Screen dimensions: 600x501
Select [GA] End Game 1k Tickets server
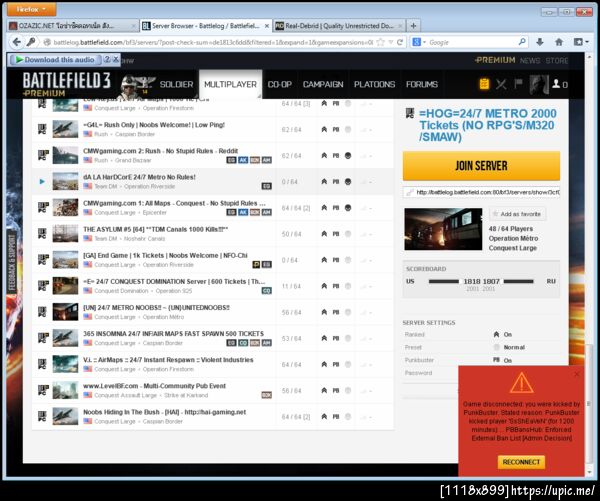pyautogui.click(x=213, y=260)
